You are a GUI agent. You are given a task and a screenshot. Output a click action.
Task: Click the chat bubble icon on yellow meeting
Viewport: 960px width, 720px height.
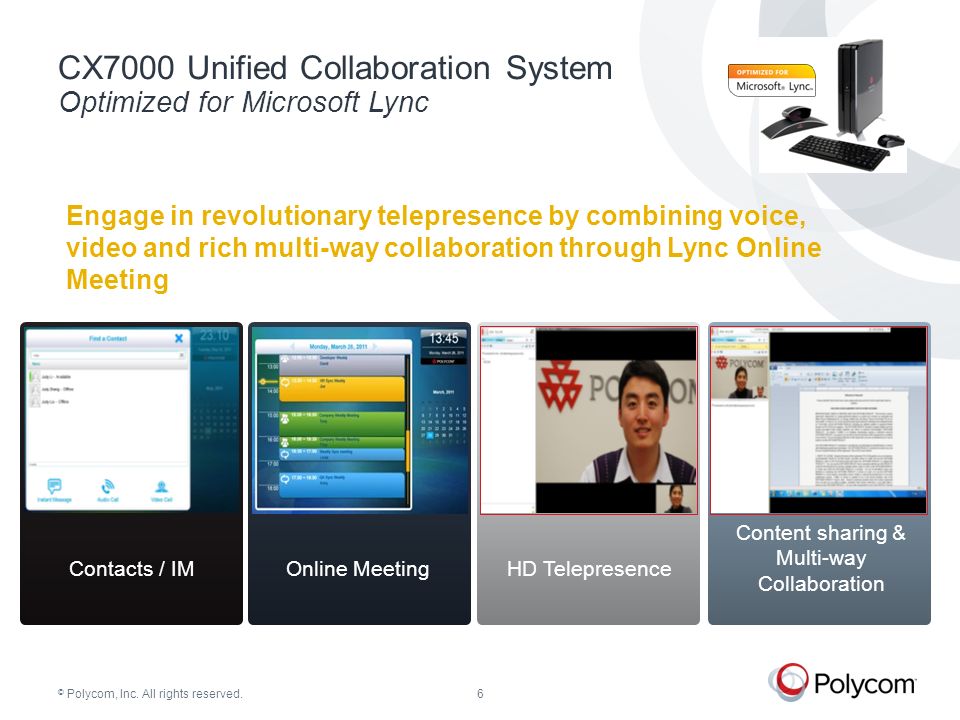(285, 383)
